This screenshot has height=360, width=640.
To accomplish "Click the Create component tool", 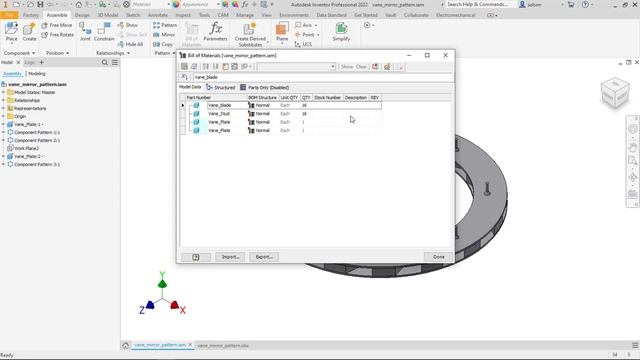I will [x=29, y=32].
